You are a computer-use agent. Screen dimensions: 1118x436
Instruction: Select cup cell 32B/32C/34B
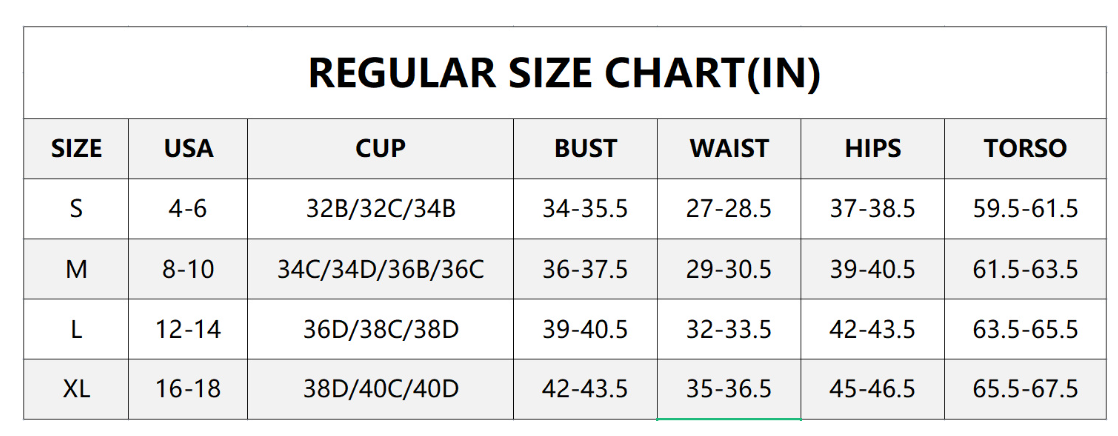click(380, 209)
